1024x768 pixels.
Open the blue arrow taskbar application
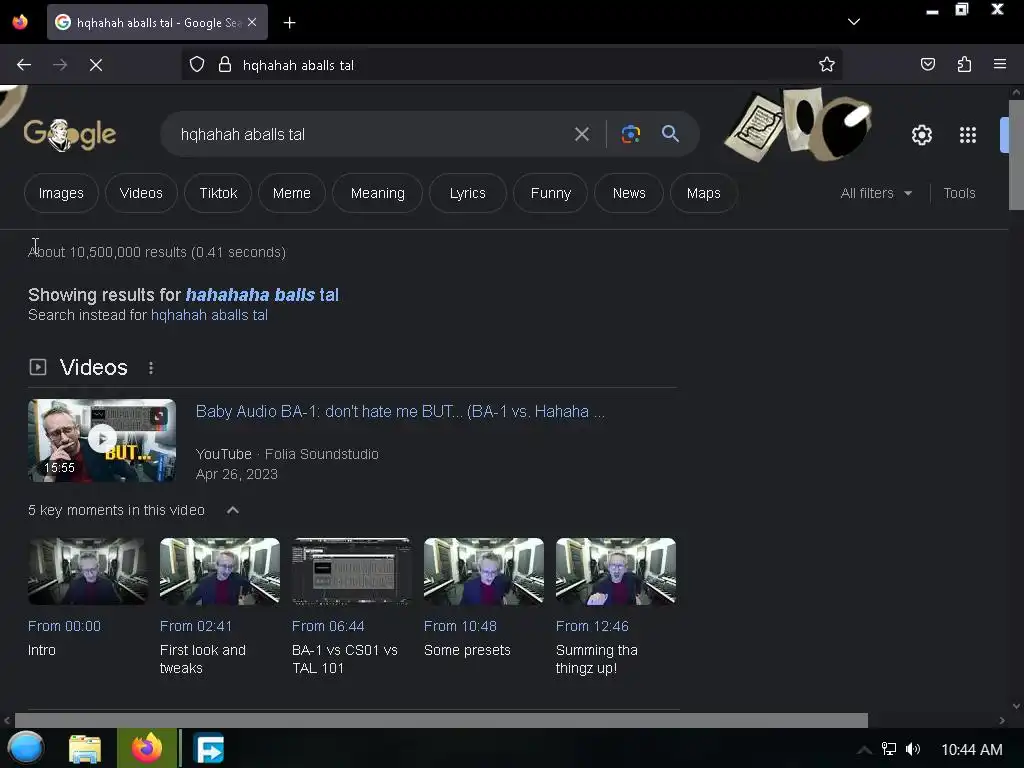point(209,749)
